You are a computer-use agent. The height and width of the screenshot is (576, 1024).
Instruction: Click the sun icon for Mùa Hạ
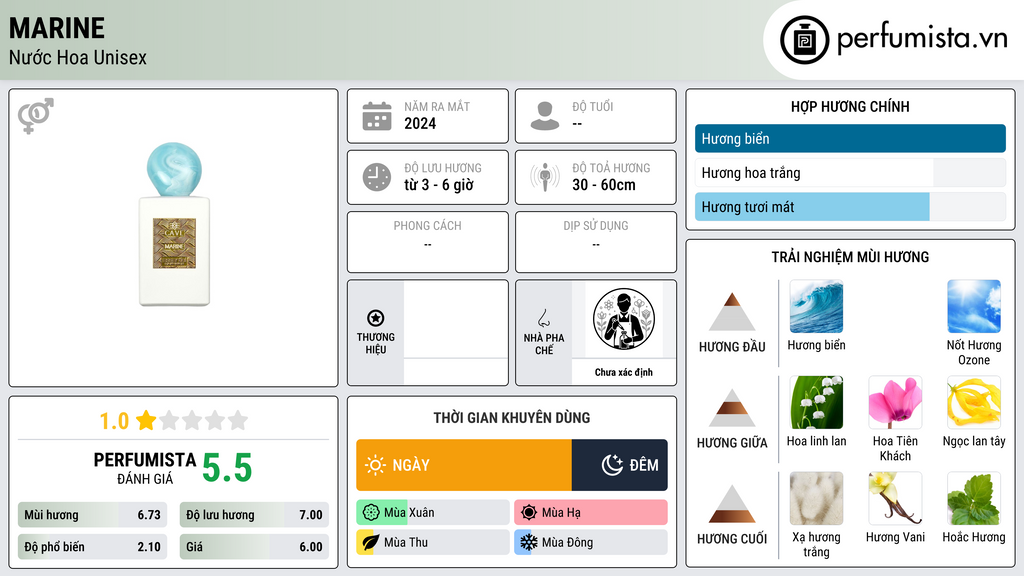click(529, 513)
